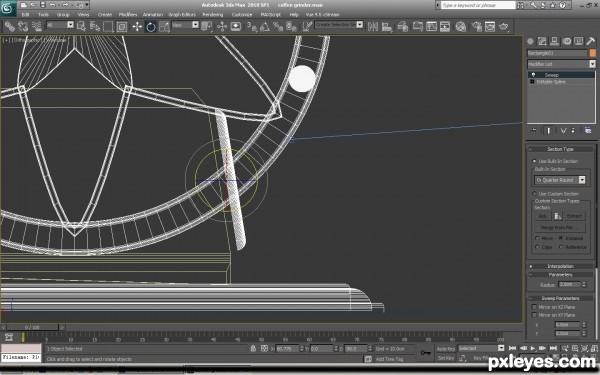Image resolution: width=600 pixels, height=375 pixels.
Task: Open the Edit menu
Action: click(x=25, y=15)
